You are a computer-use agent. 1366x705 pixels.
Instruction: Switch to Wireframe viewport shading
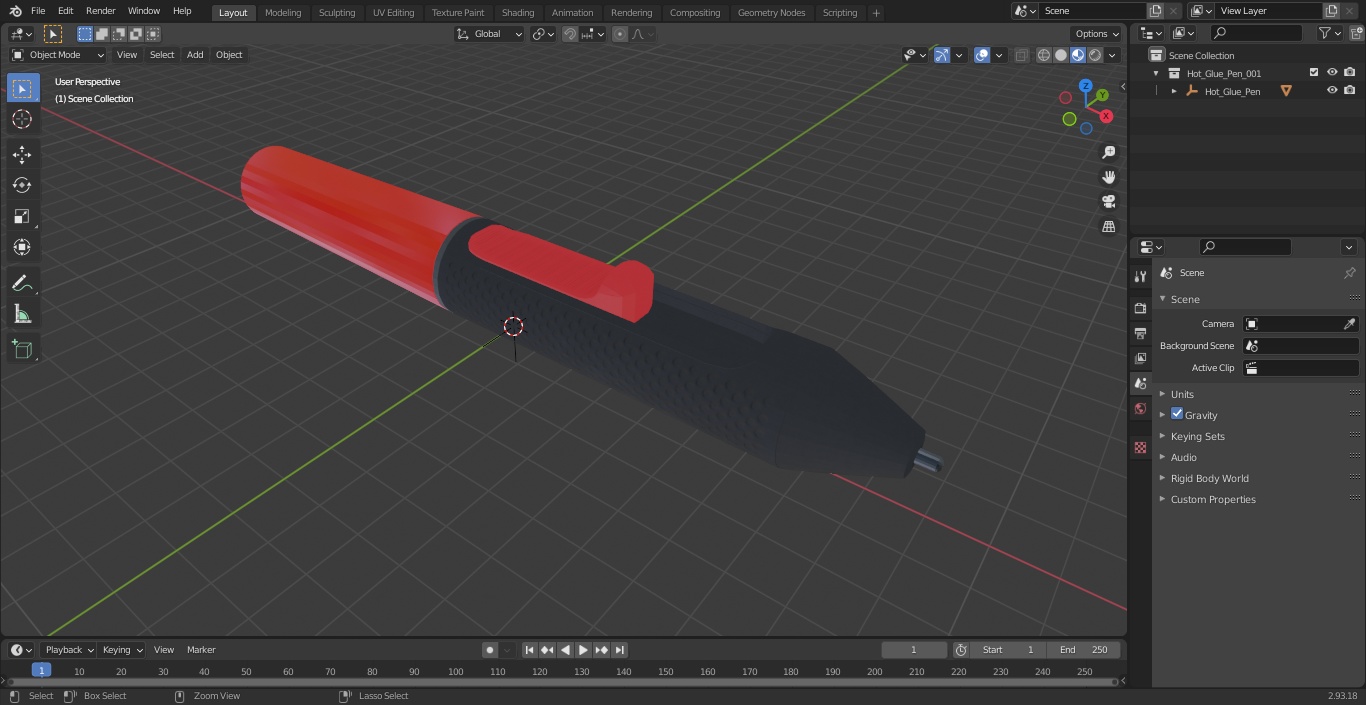[1043, 55]
